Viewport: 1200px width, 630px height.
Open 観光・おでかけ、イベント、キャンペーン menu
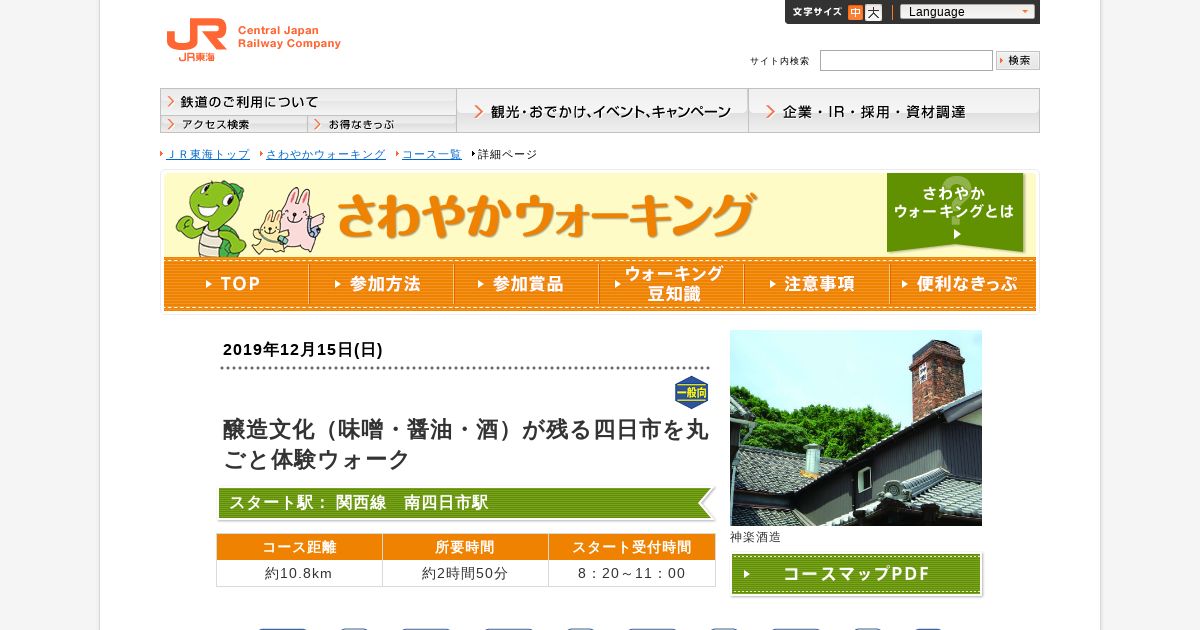(x=602, y=111)
